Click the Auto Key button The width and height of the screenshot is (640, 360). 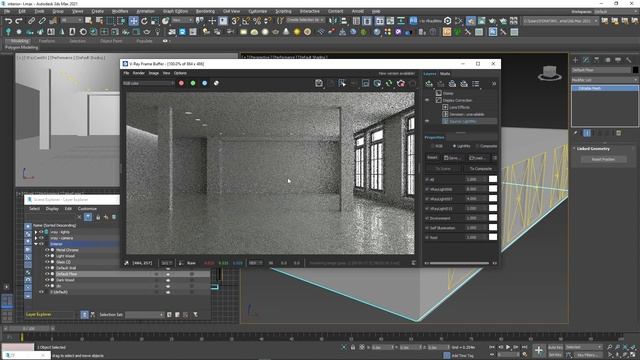click(555, 347)
